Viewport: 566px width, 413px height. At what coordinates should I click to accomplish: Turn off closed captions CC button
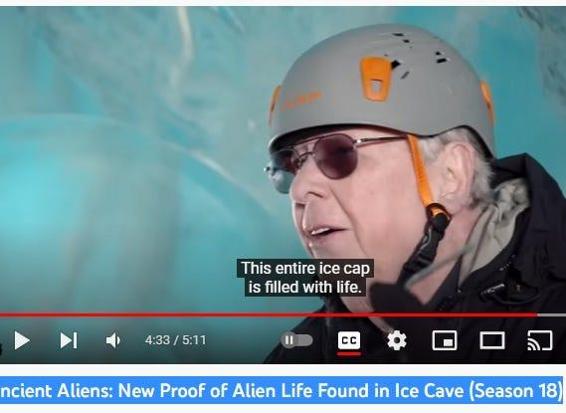pyautogui.click(x=349, y=340)
